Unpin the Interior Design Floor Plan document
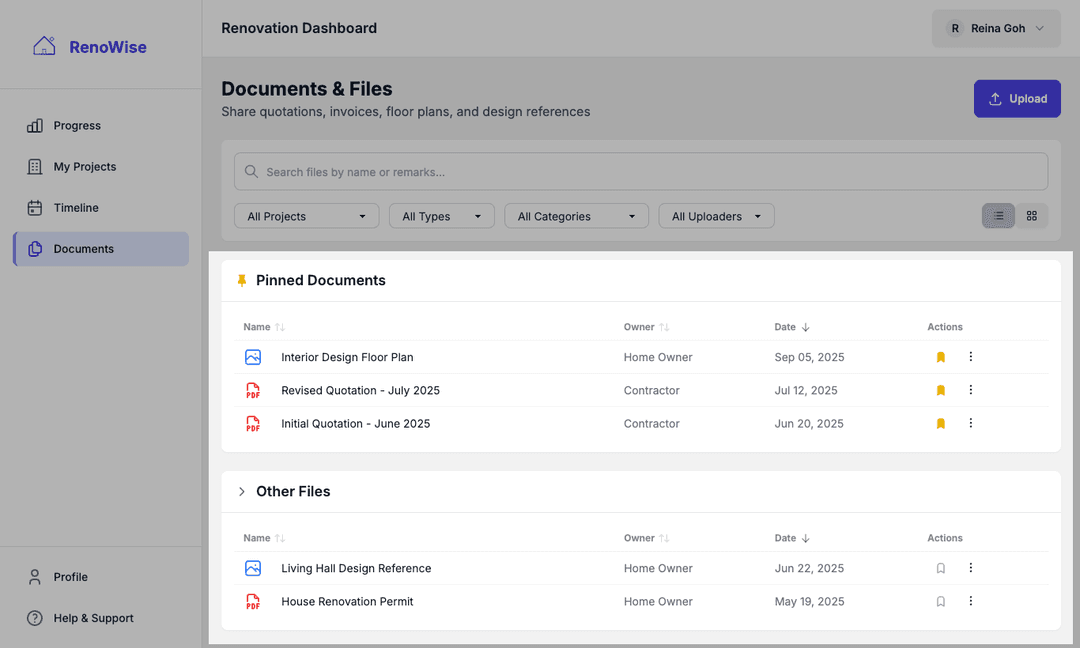 point(940,357)
